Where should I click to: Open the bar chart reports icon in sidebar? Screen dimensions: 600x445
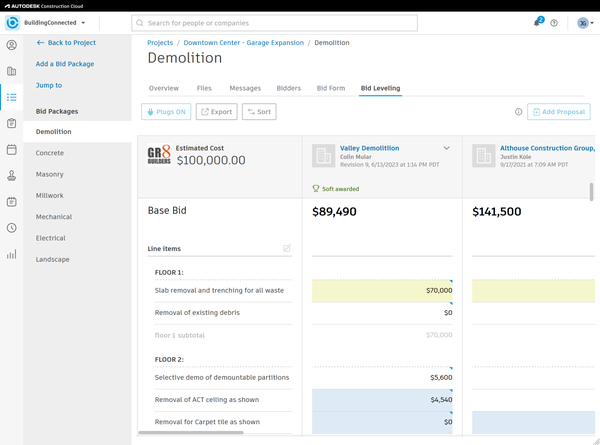(x=11, y=254)
